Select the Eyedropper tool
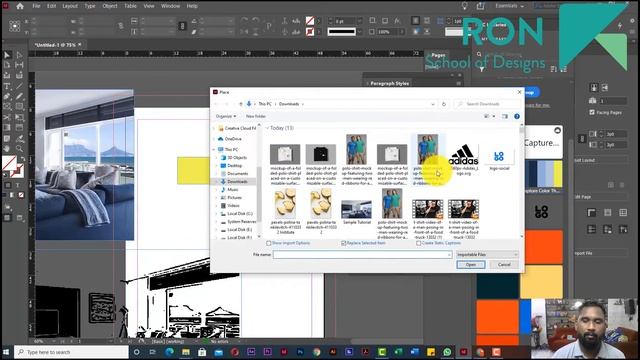The height and width of the screenshot is (360, 640). (x=19, y=138)
